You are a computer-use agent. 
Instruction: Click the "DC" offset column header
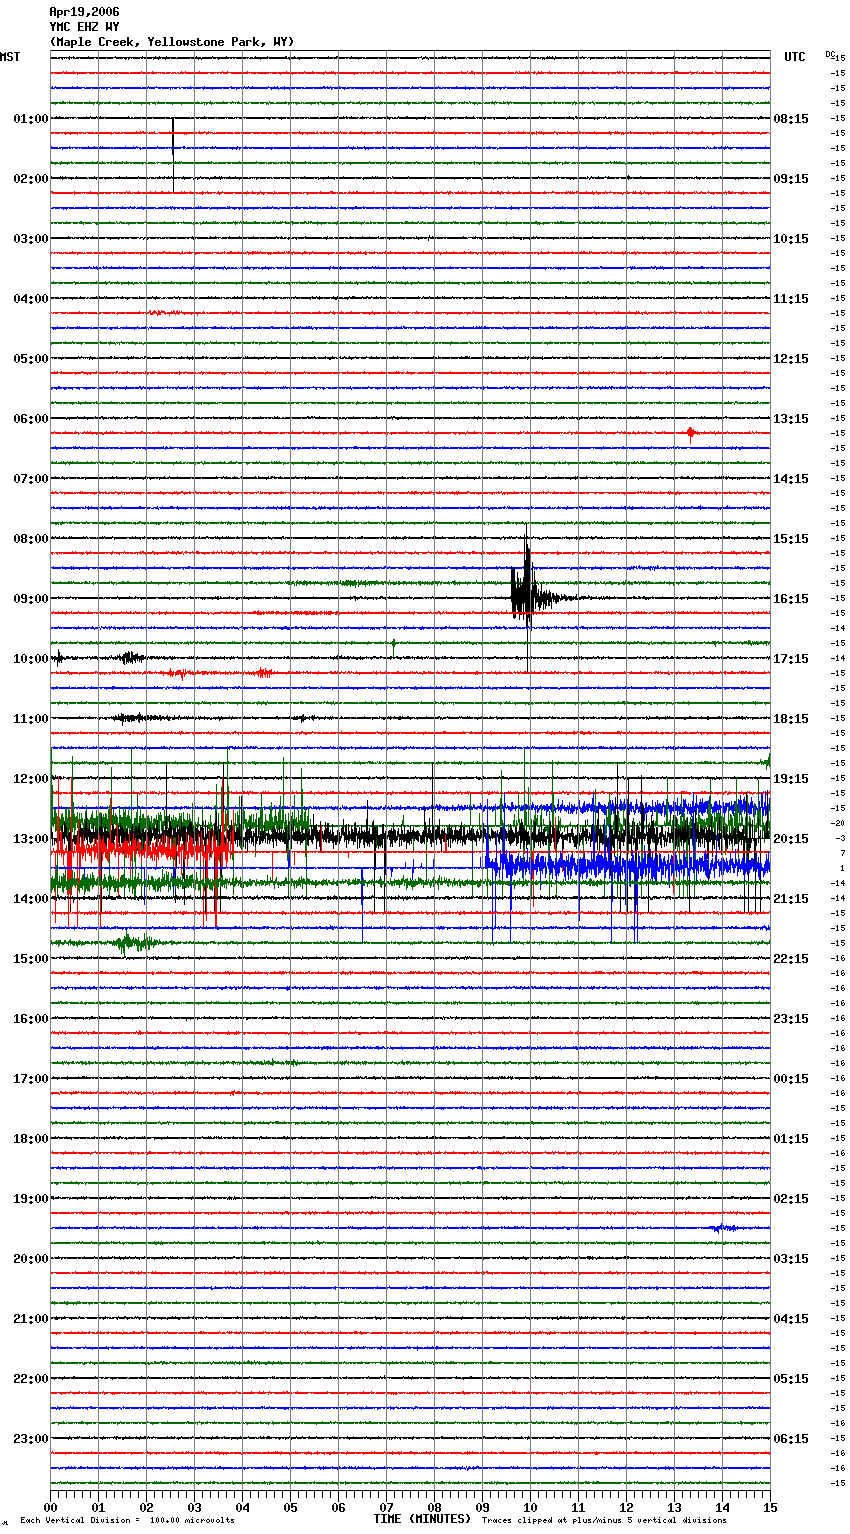[x=829, y=54]
